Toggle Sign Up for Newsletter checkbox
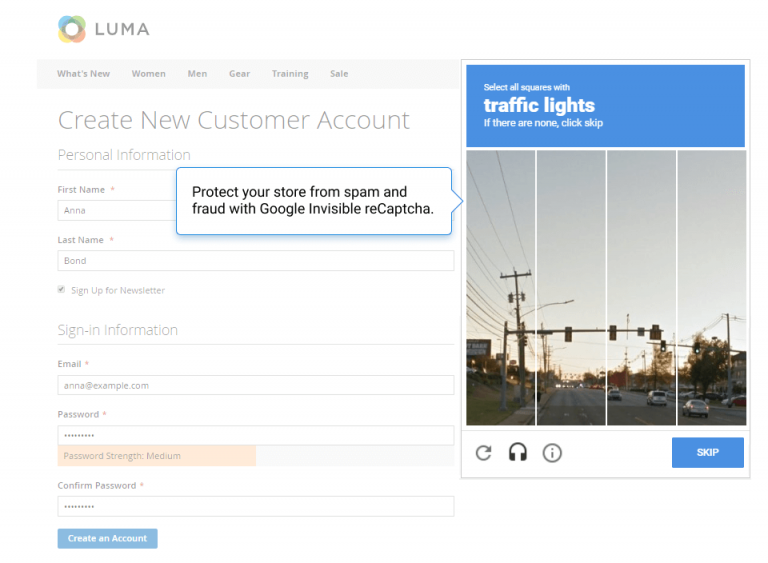 pyautogui.click(x=63, y=290)
